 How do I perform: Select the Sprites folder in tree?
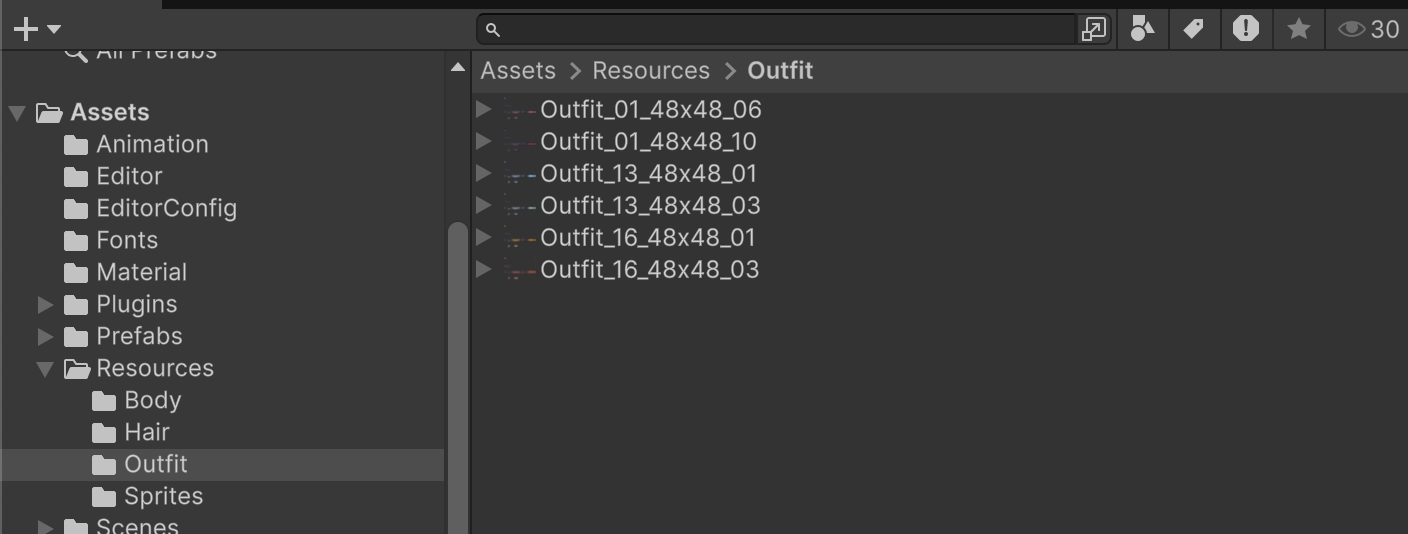coord(163,496)
